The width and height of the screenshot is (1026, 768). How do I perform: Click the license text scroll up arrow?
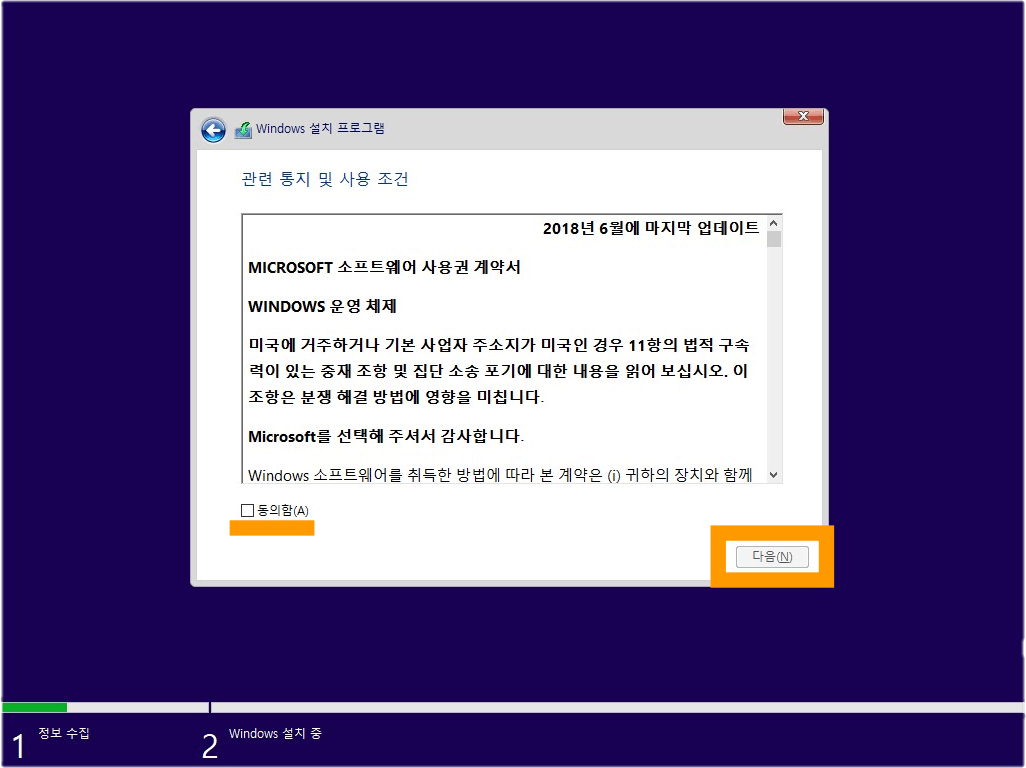click(773, 223)
